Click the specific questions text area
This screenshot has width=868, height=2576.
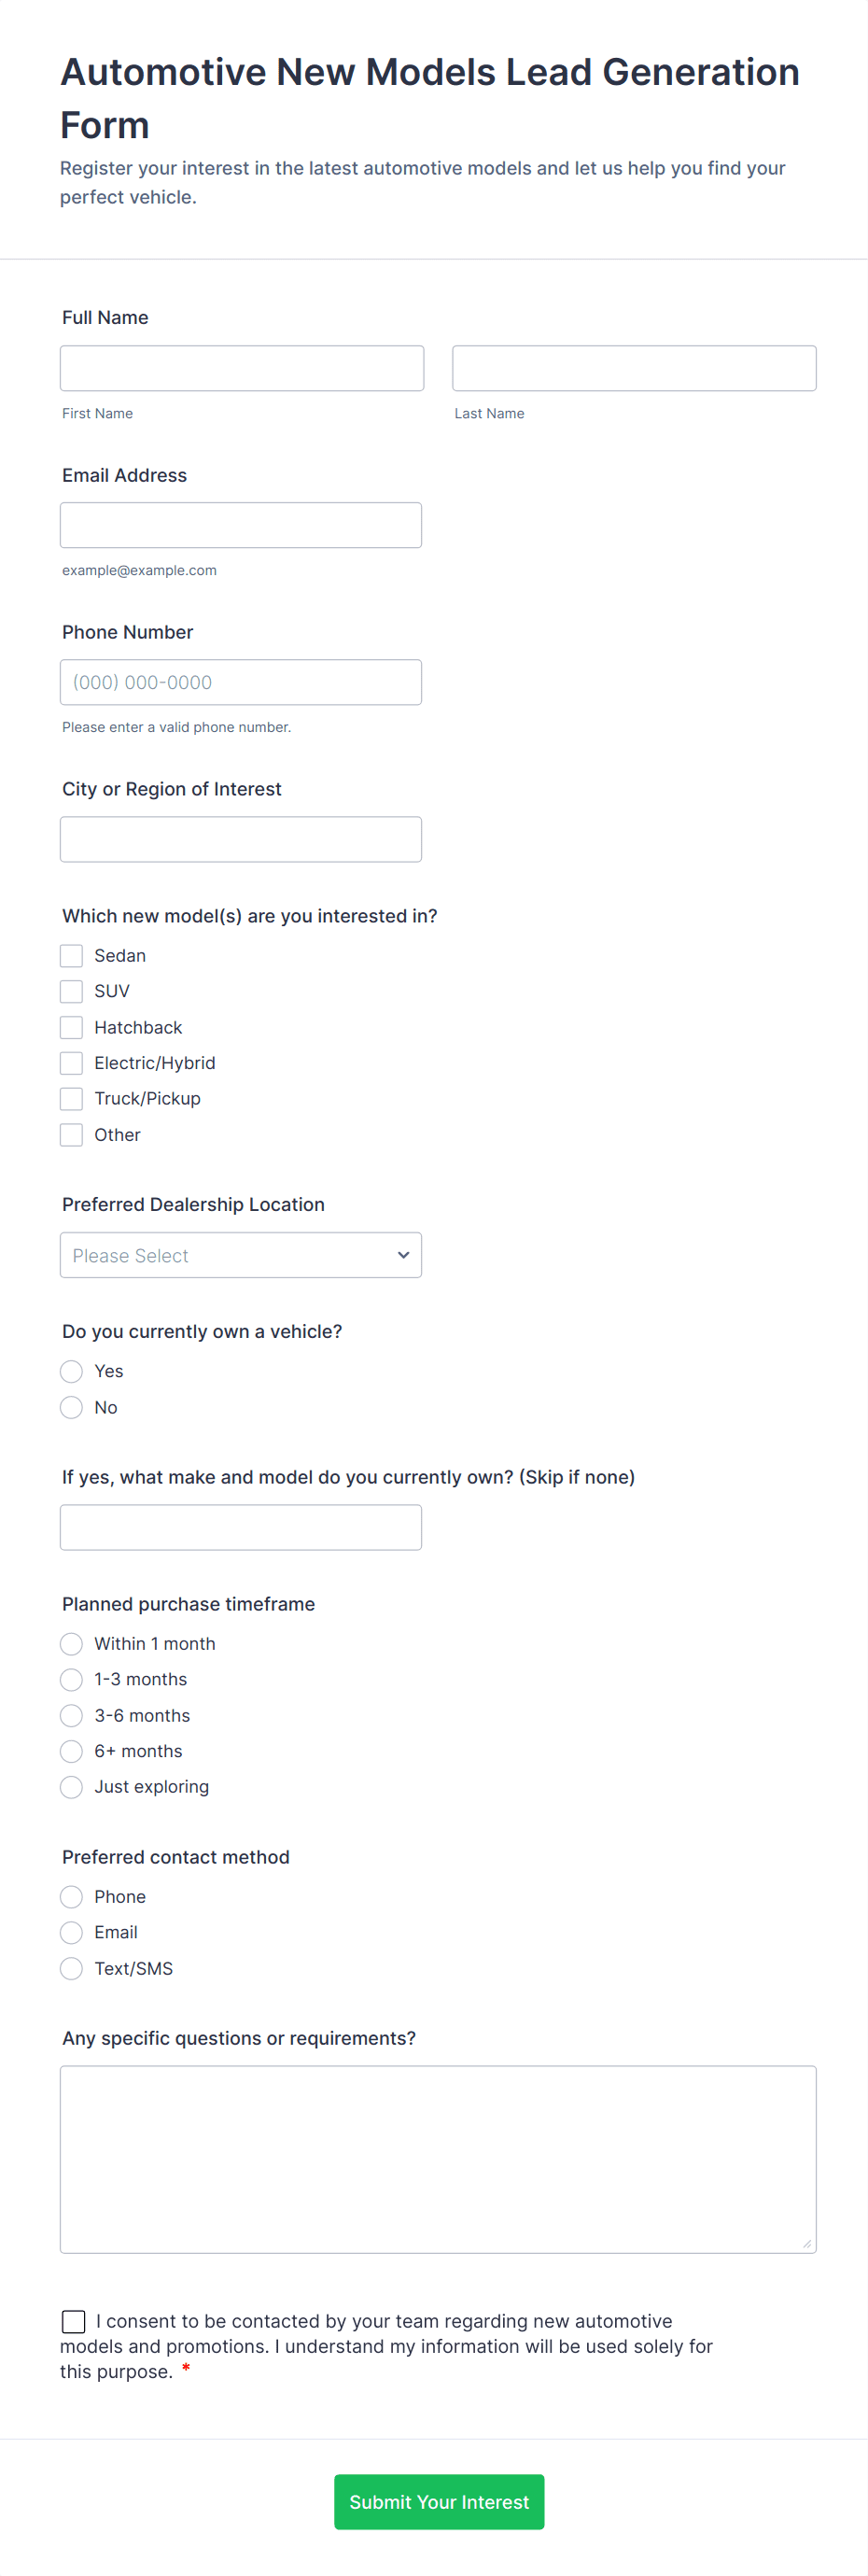pyautogui.click(x=437, y=2159)
